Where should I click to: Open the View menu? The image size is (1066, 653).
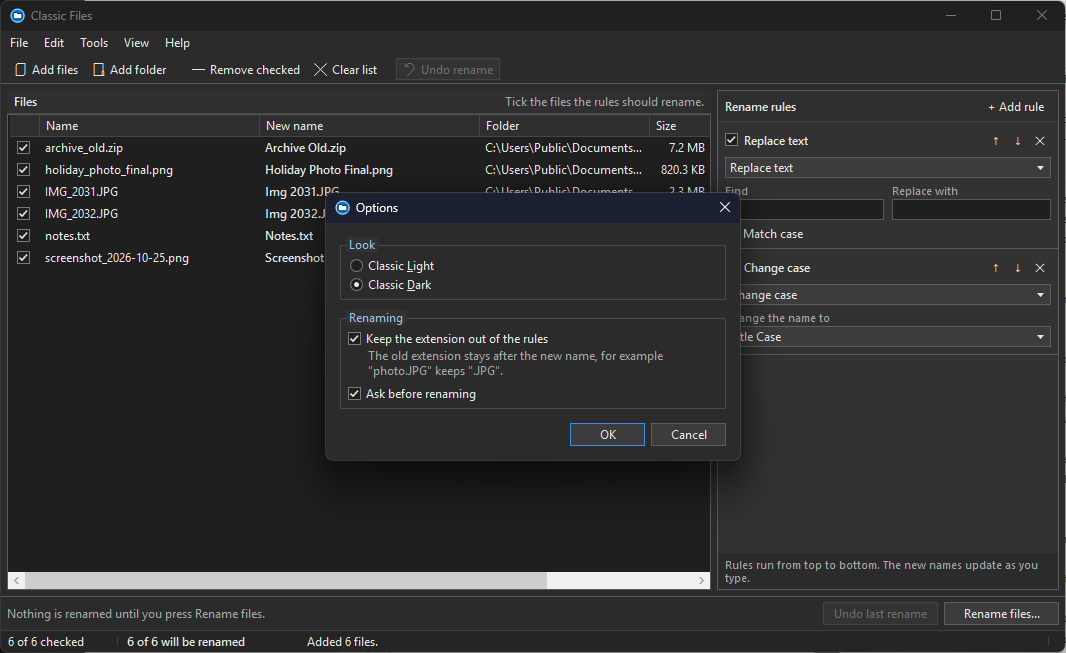(x=136, y=43)
